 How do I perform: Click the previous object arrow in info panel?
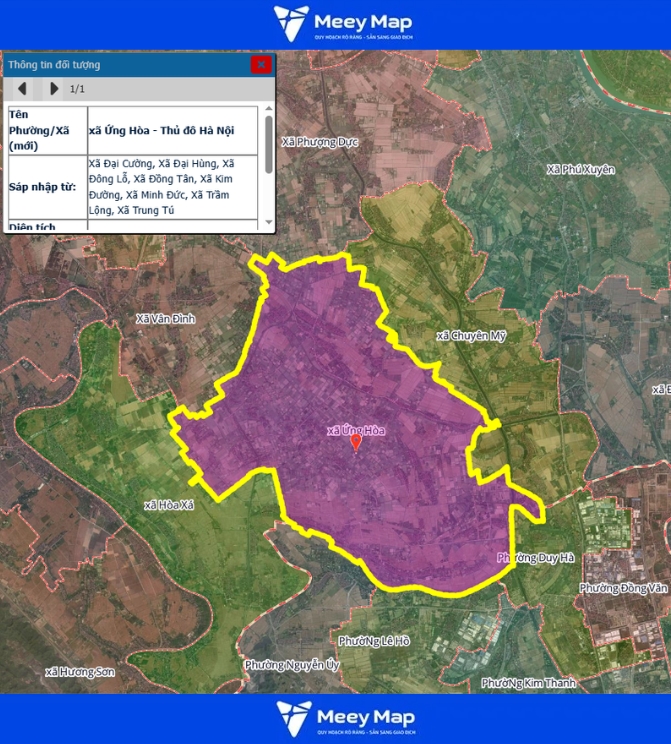tap(22, 89)
